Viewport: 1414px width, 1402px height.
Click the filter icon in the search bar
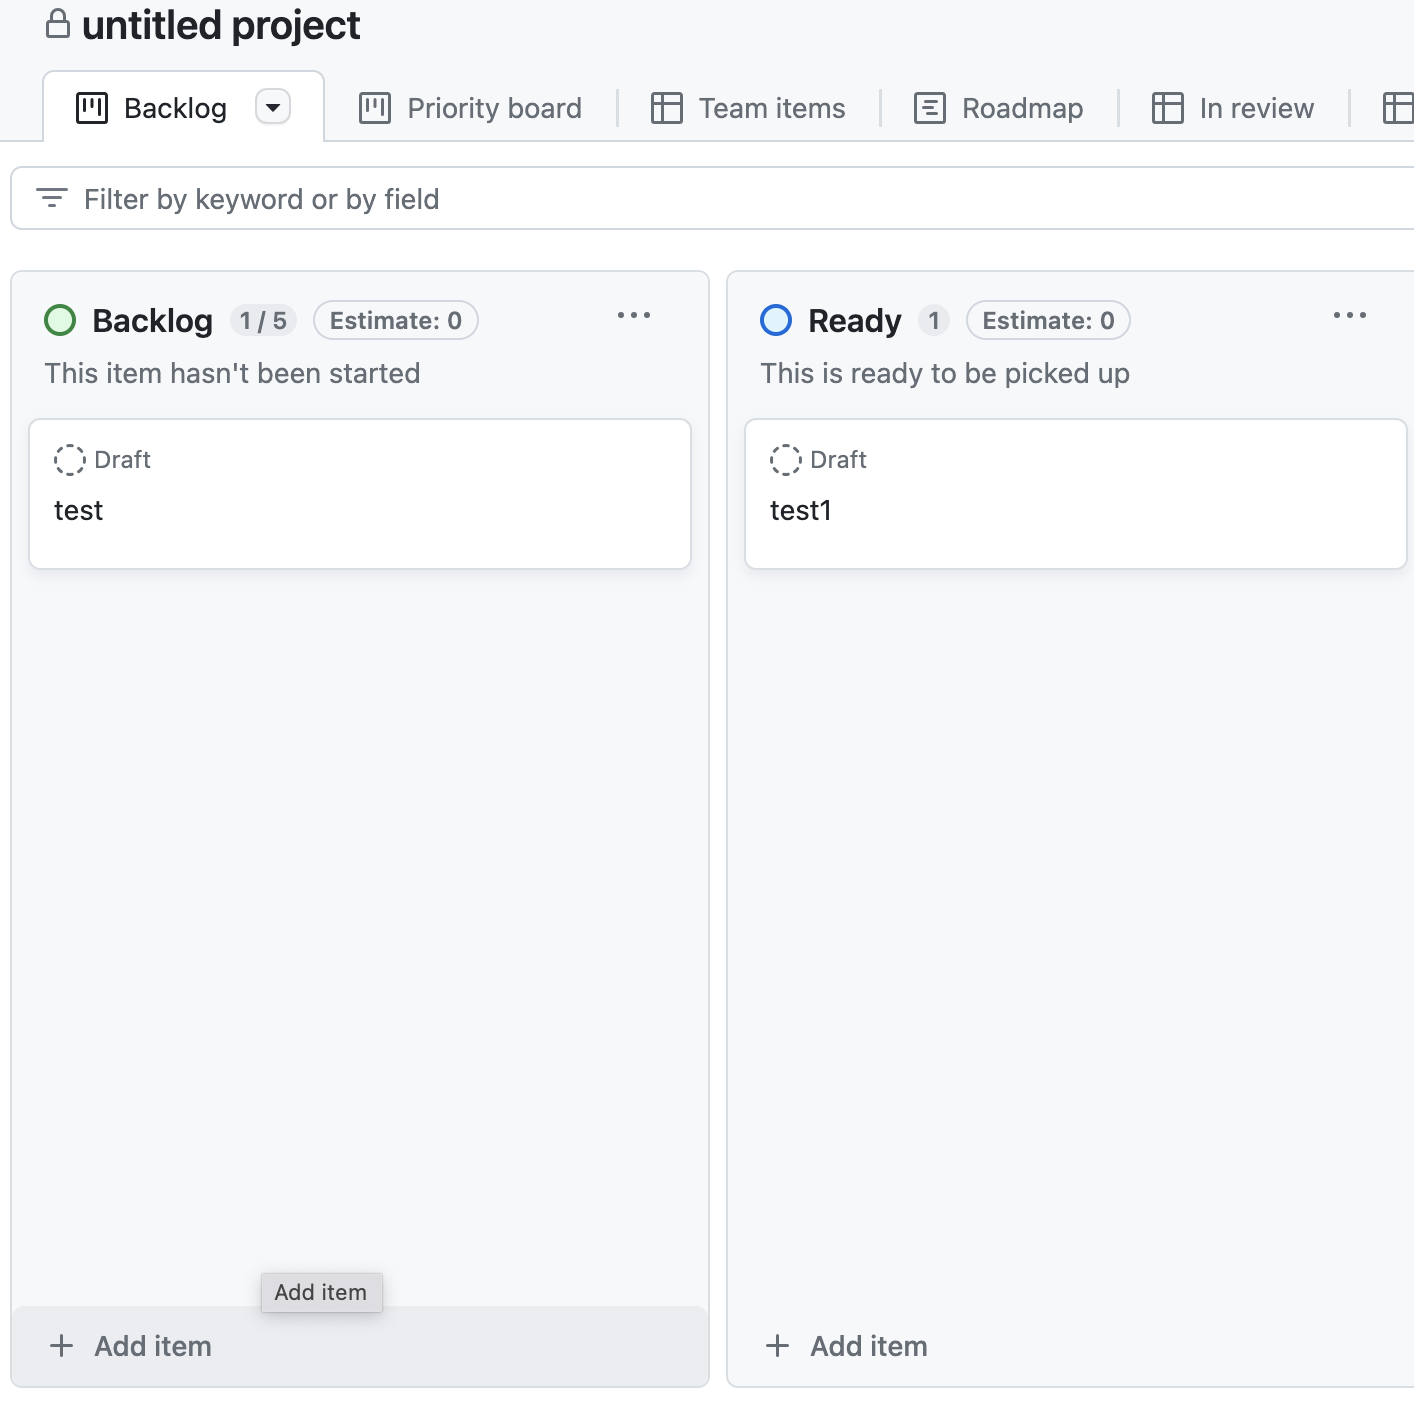[x=53, y=198]
